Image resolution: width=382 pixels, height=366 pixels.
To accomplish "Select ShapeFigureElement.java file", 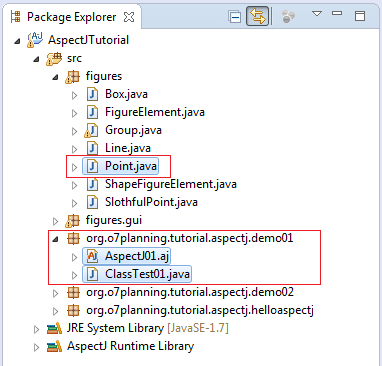I will (x=171, y=184).
